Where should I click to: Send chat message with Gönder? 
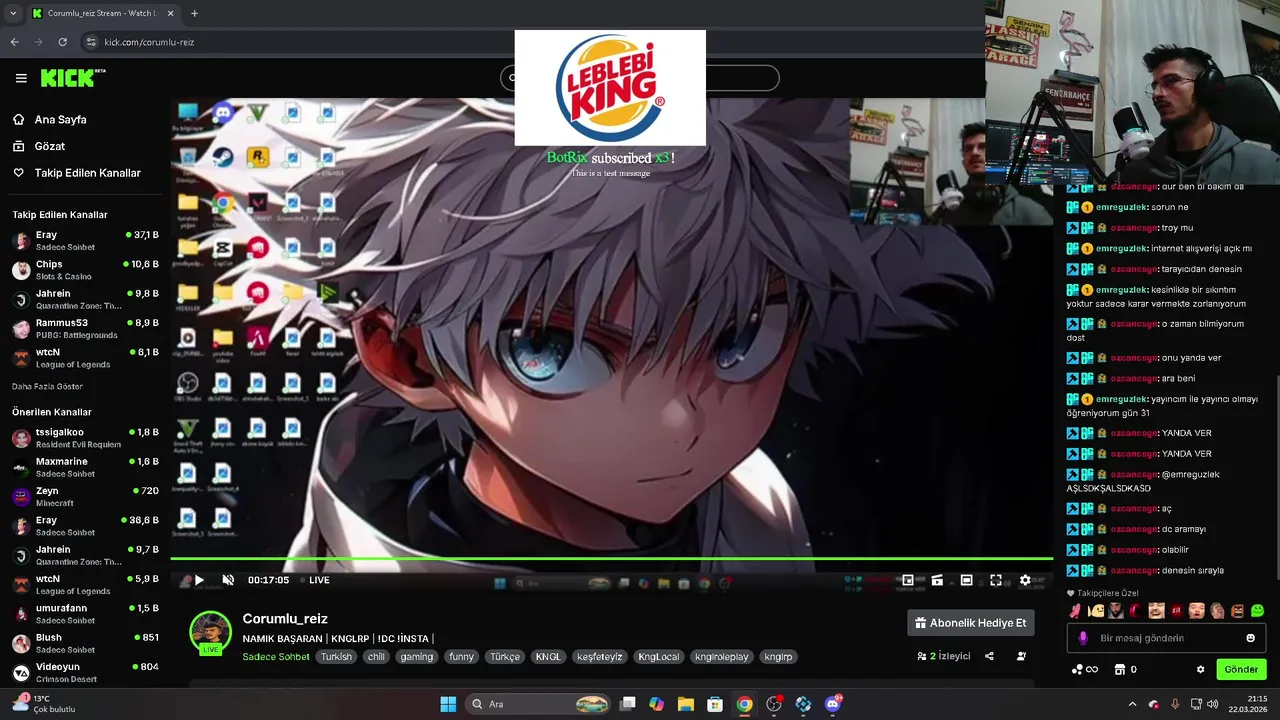click(x=1241, y=669)
